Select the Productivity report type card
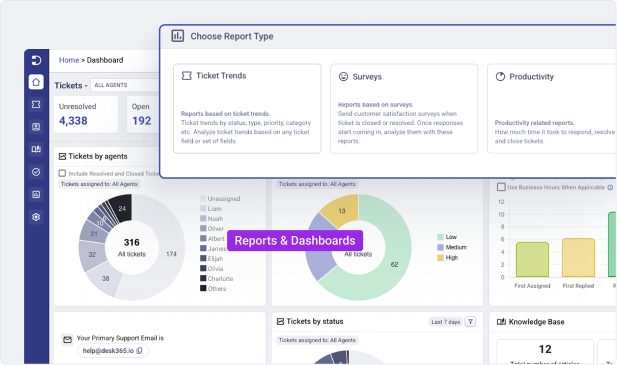The width and height of the screenshot is (617, 365). pos(552,109)
